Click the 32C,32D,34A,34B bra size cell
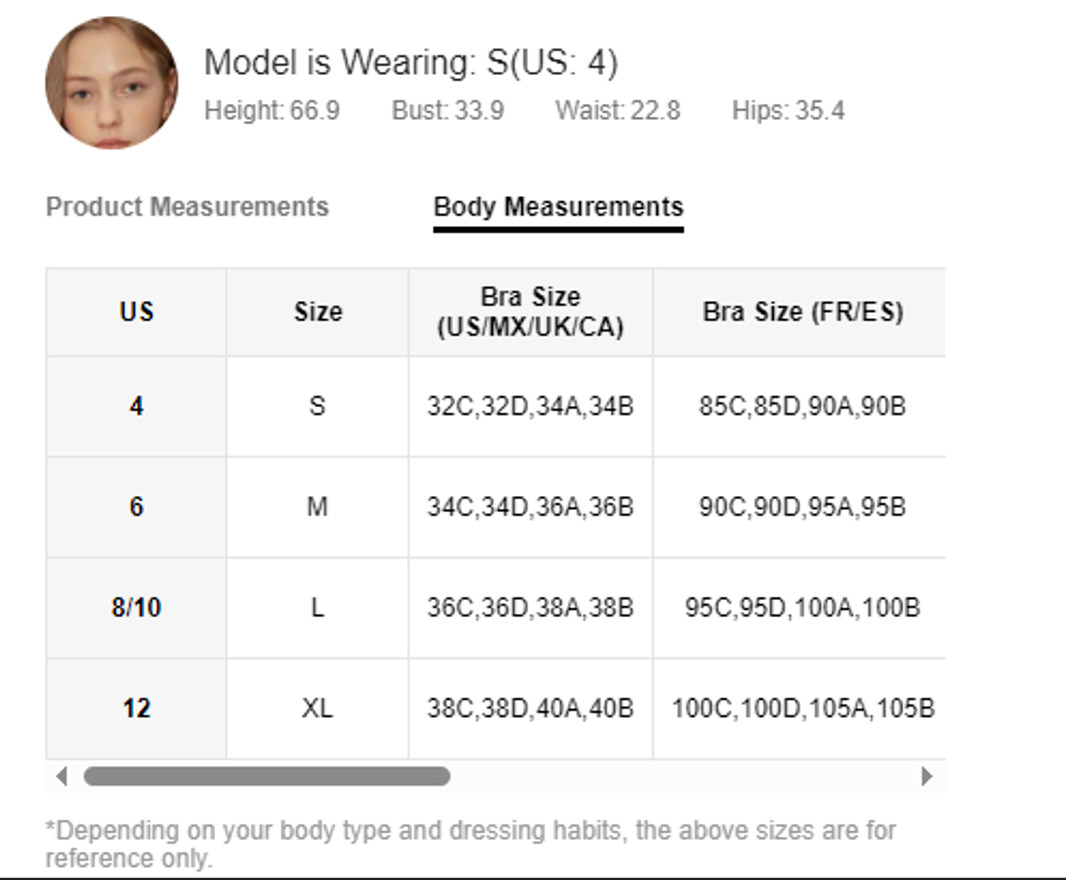The image size is (1066, 880). pyautogui.click(x=530, y=407)
